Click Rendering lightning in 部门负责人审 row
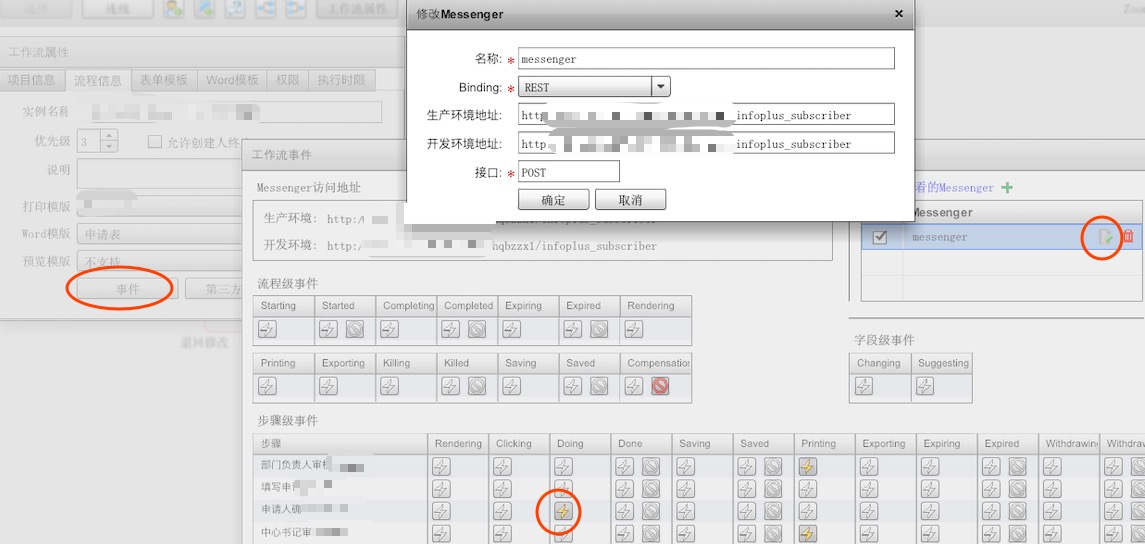Screen dimensions: 1145x544 click(x=440, y=466)
